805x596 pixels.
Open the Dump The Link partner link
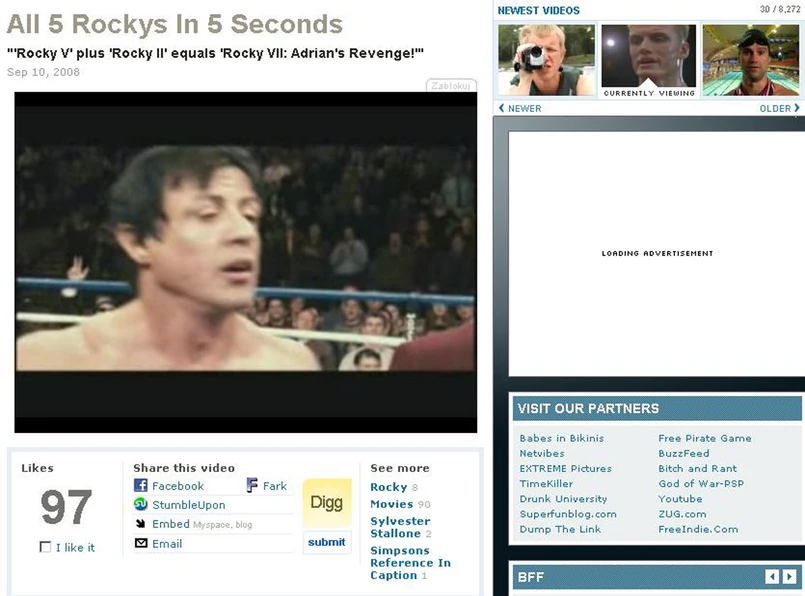560,529
